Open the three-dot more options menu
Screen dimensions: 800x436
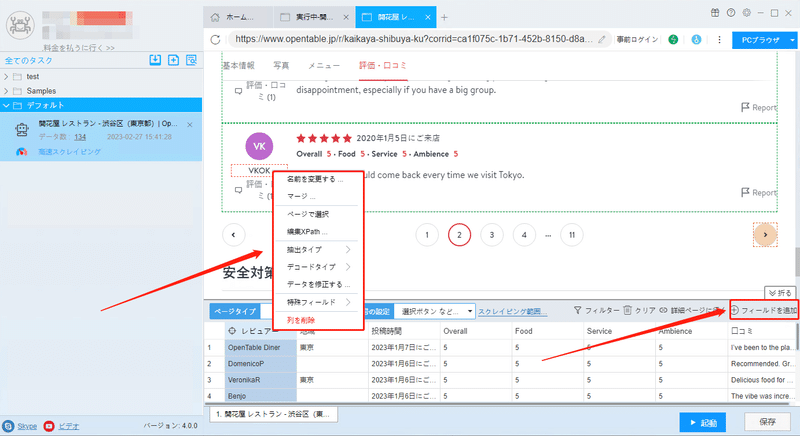(x=719, y=39)
